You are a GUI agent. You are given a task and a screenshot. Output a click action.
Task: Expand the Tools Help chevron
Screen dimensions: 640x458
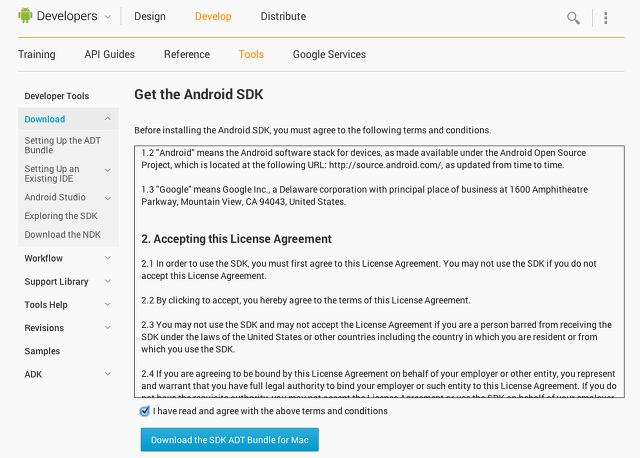pos(108,304)
